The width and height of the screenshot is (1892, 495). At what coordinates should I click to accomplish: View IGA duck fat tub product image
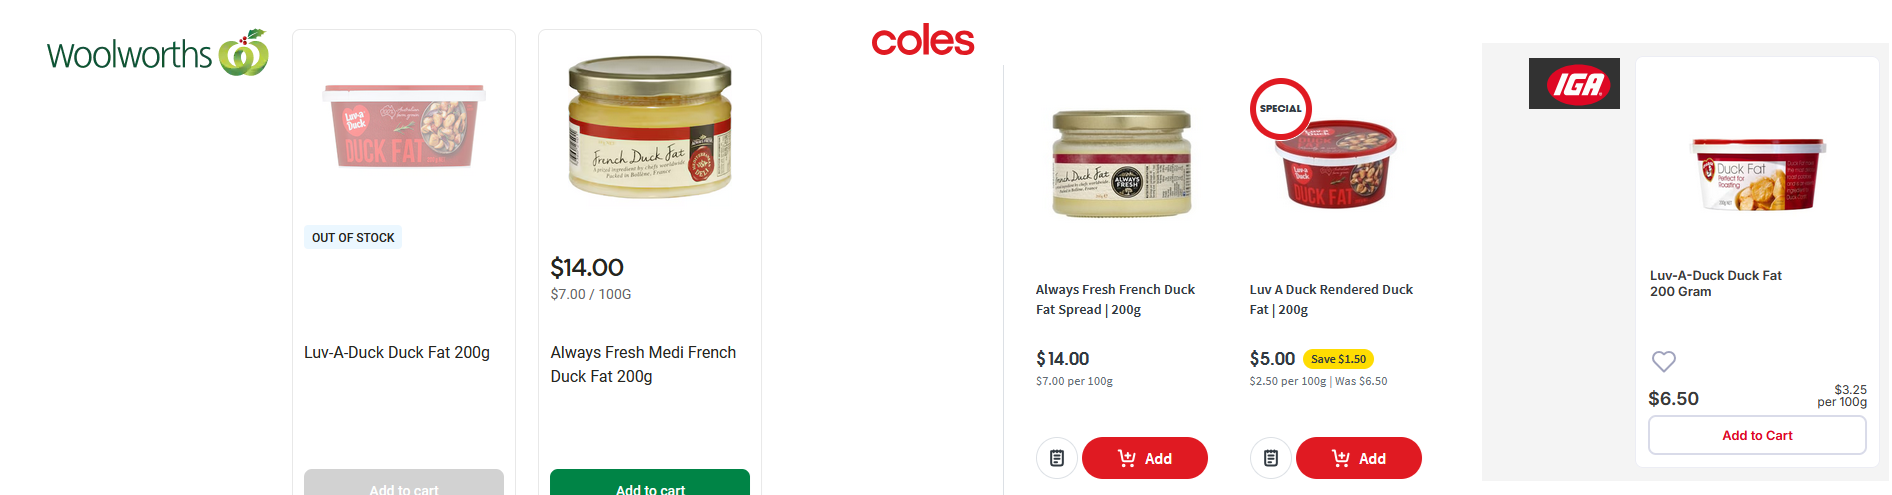coord(1758,174)
